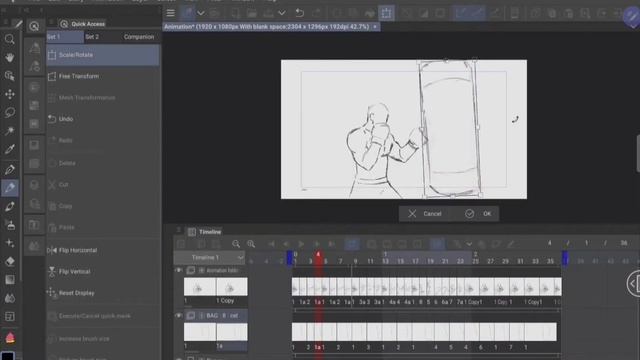Select the Lasso selection tool
The width and height of the screenshot is (640, 360).
tap(9, 112)
